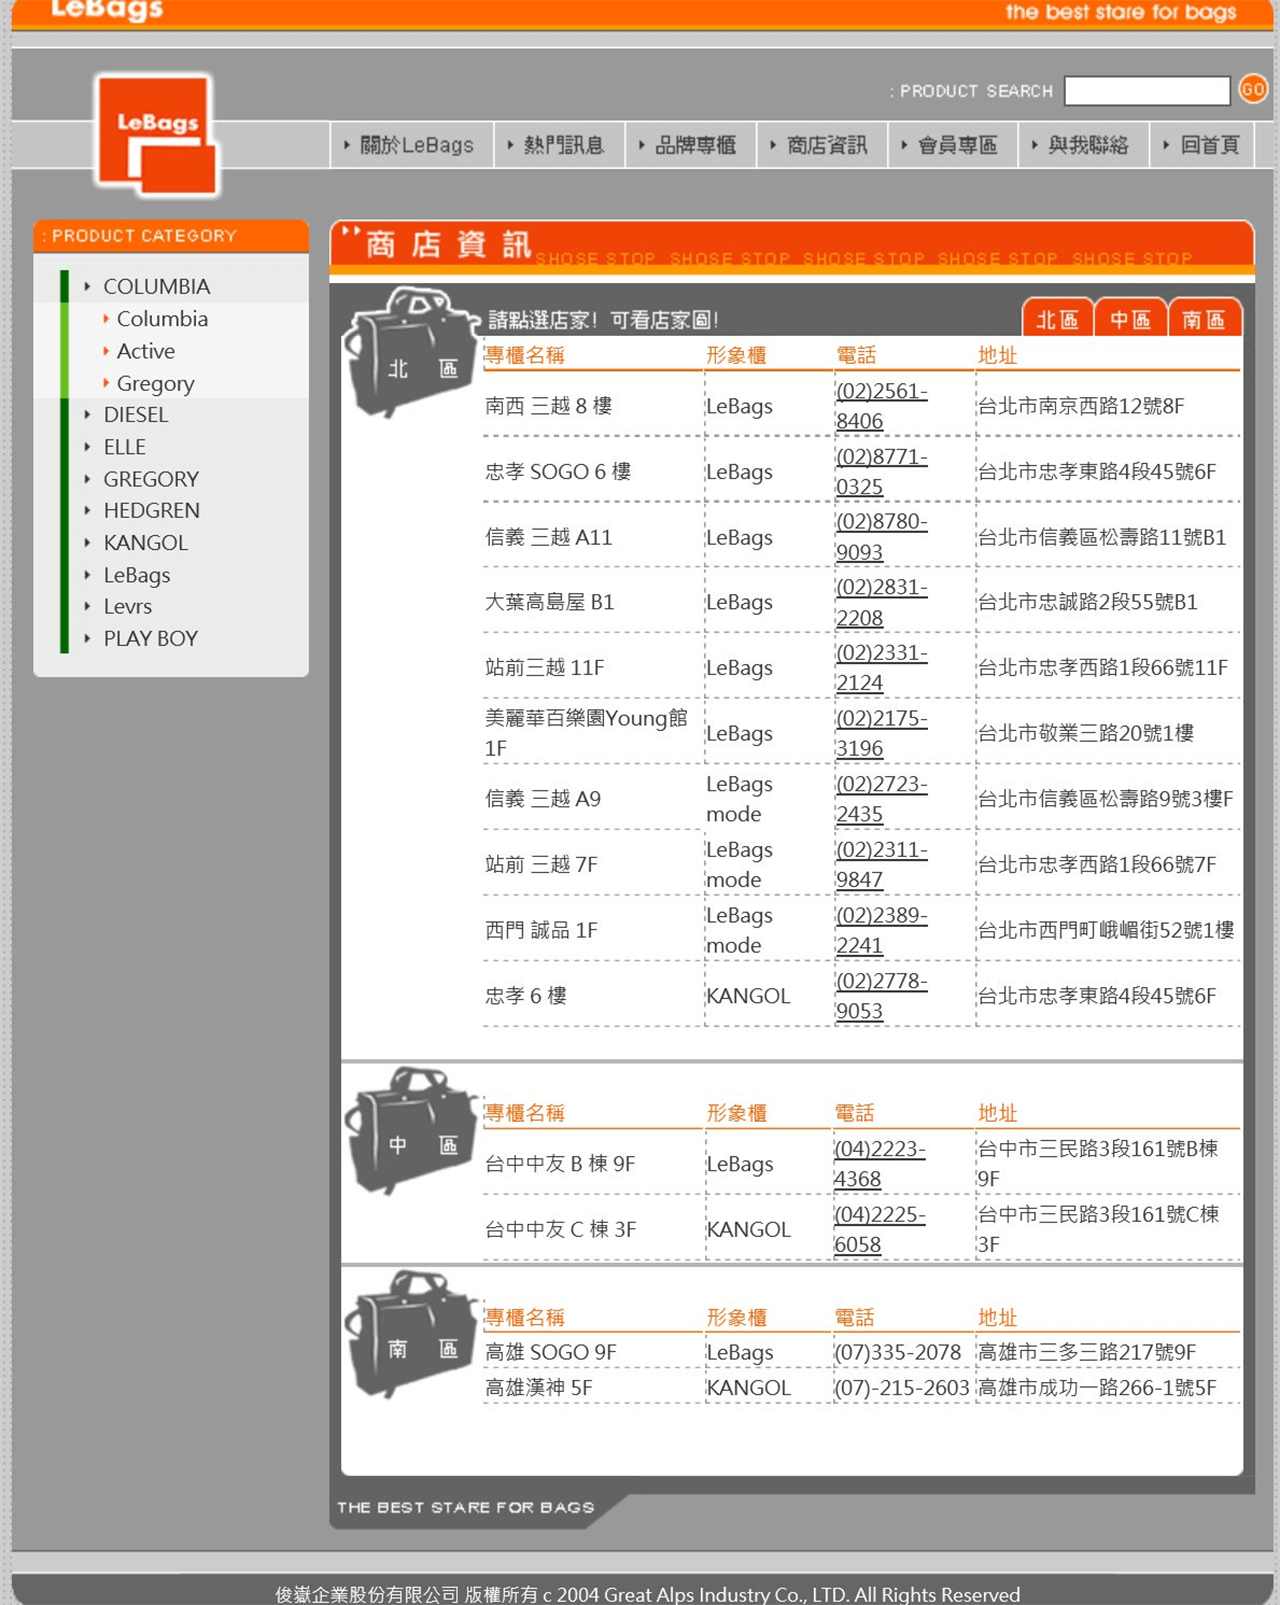Image resolution: width=1280 pixels, height=1605 pixels.
Task: Select store name 高雄漢神 5F
Action: (x=538, y=1388)
